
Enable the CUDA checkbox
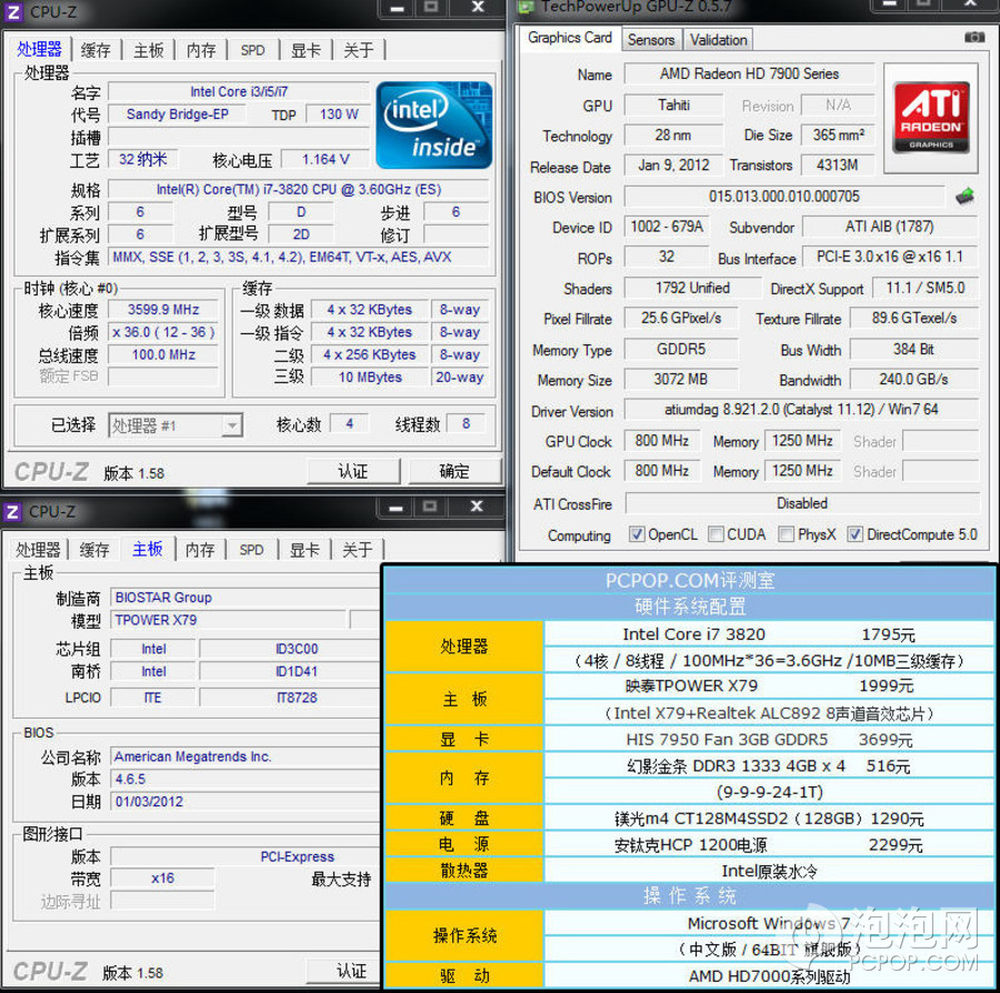(717, 534)
